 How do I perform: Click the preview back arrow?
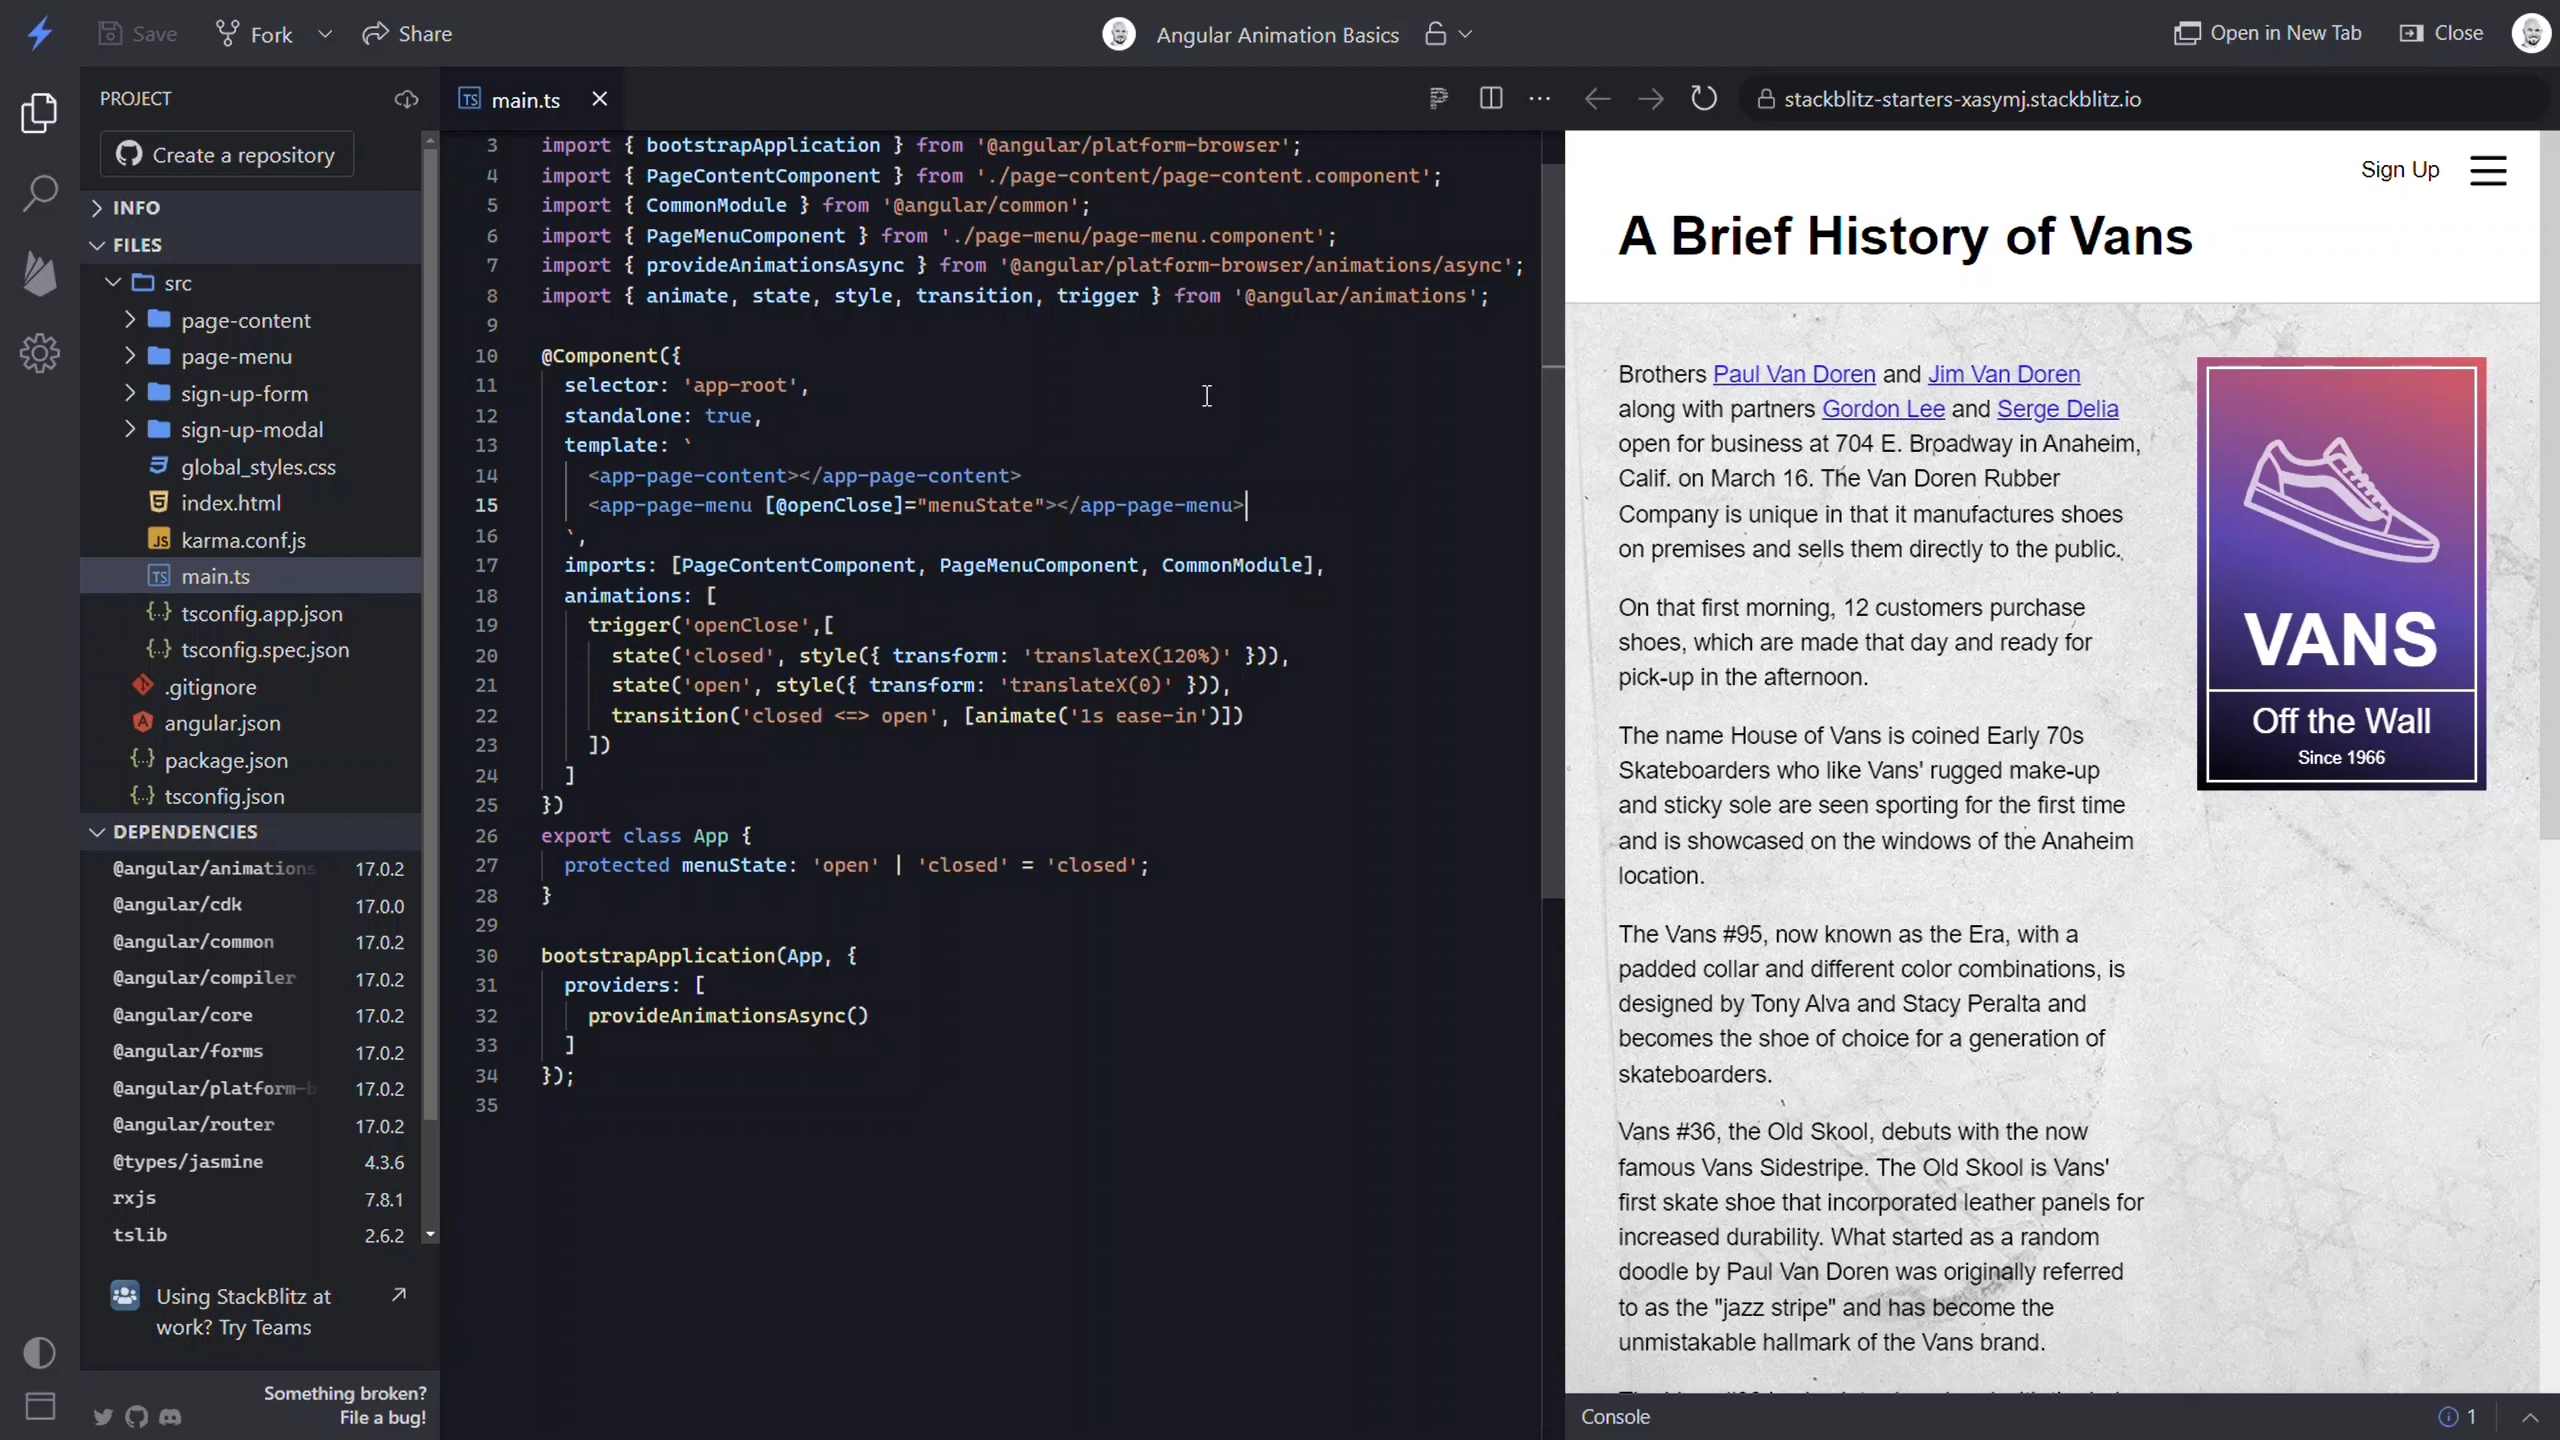(1597, 99)
